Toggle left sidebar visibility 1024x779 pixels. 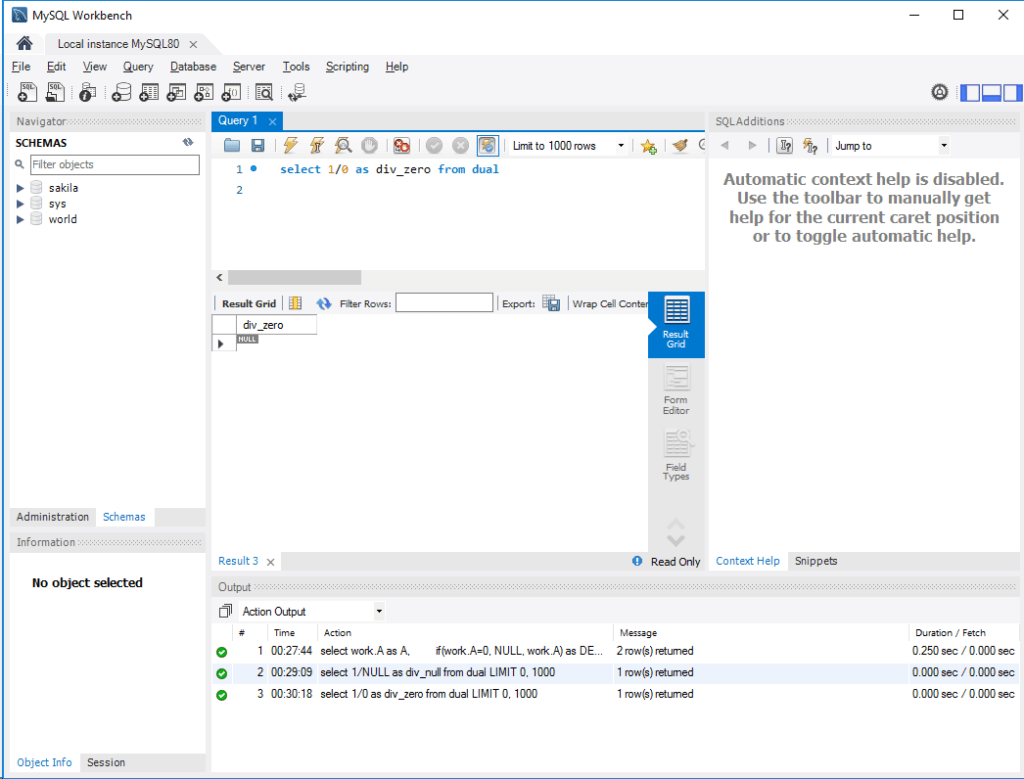click(970, 93)
